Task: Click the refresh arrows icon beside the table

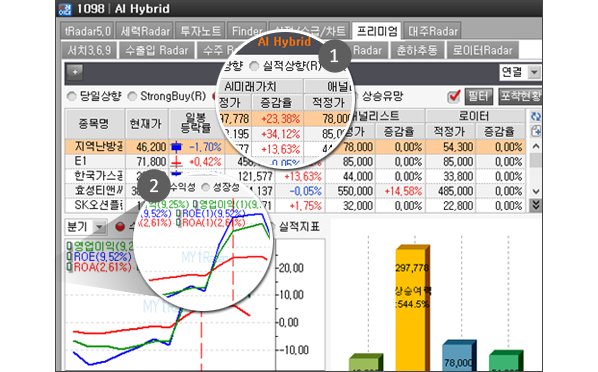Action: pyautogui.click(x=536, y=117)
